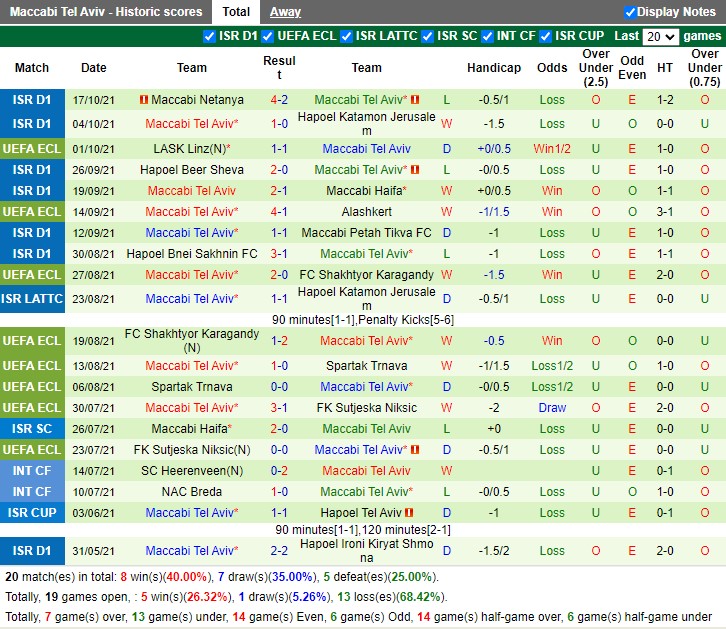Uncheck the UEFA ECL league filter
This screenshot has width=726, height=629.
tap(268, 36)
